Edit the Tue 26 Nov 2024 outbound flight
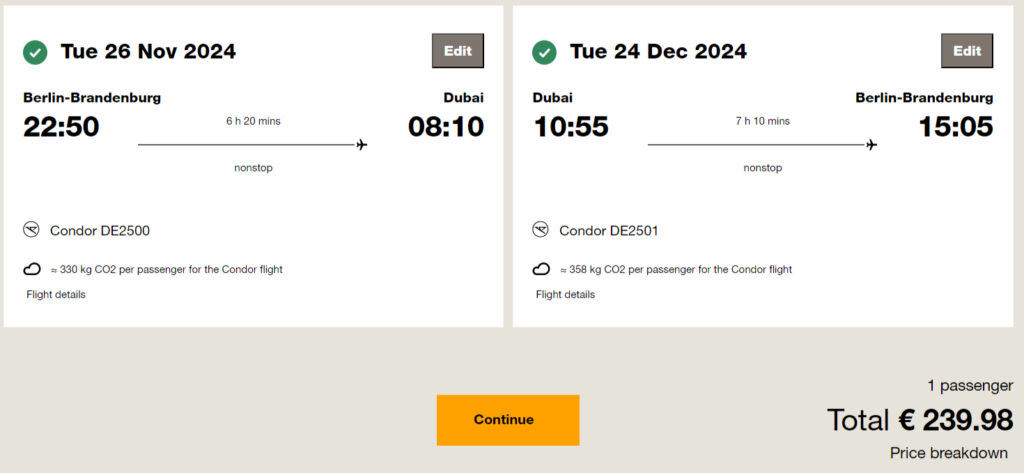 458,51
